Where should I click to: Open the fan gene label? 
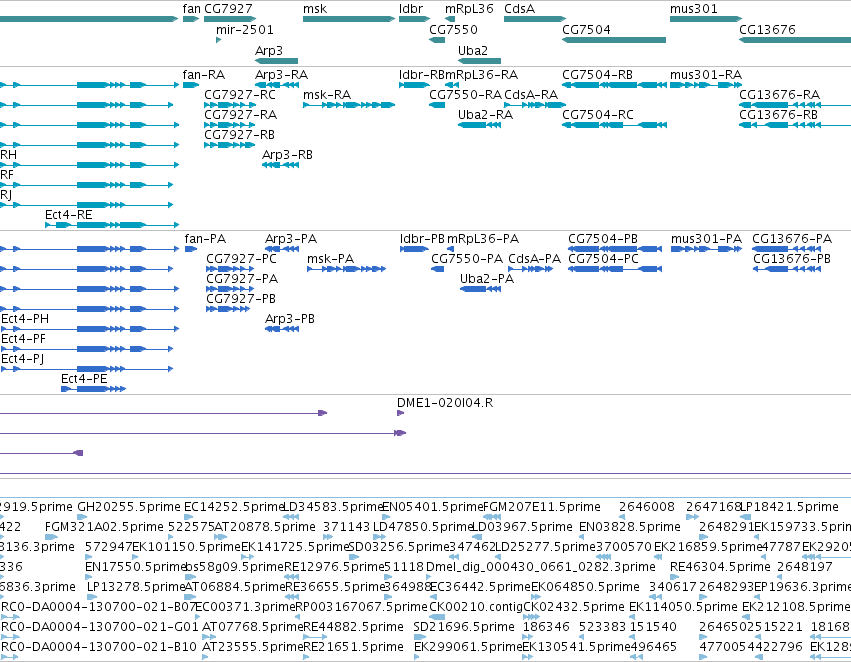(x=191, y=9)
